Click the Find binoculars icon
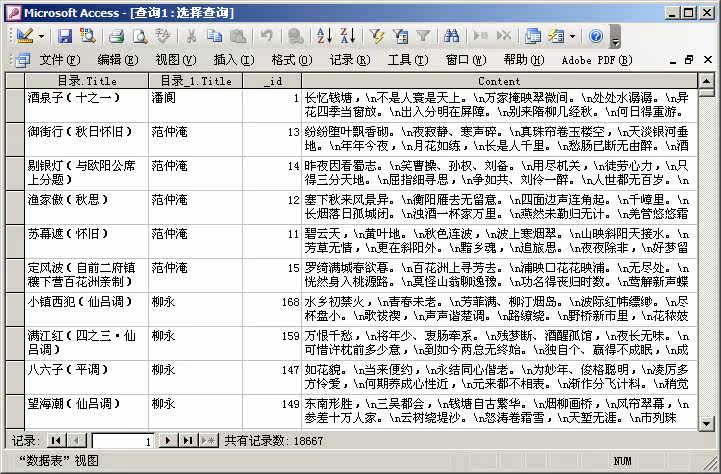This screenshot has width=721, height=474. 452,36
